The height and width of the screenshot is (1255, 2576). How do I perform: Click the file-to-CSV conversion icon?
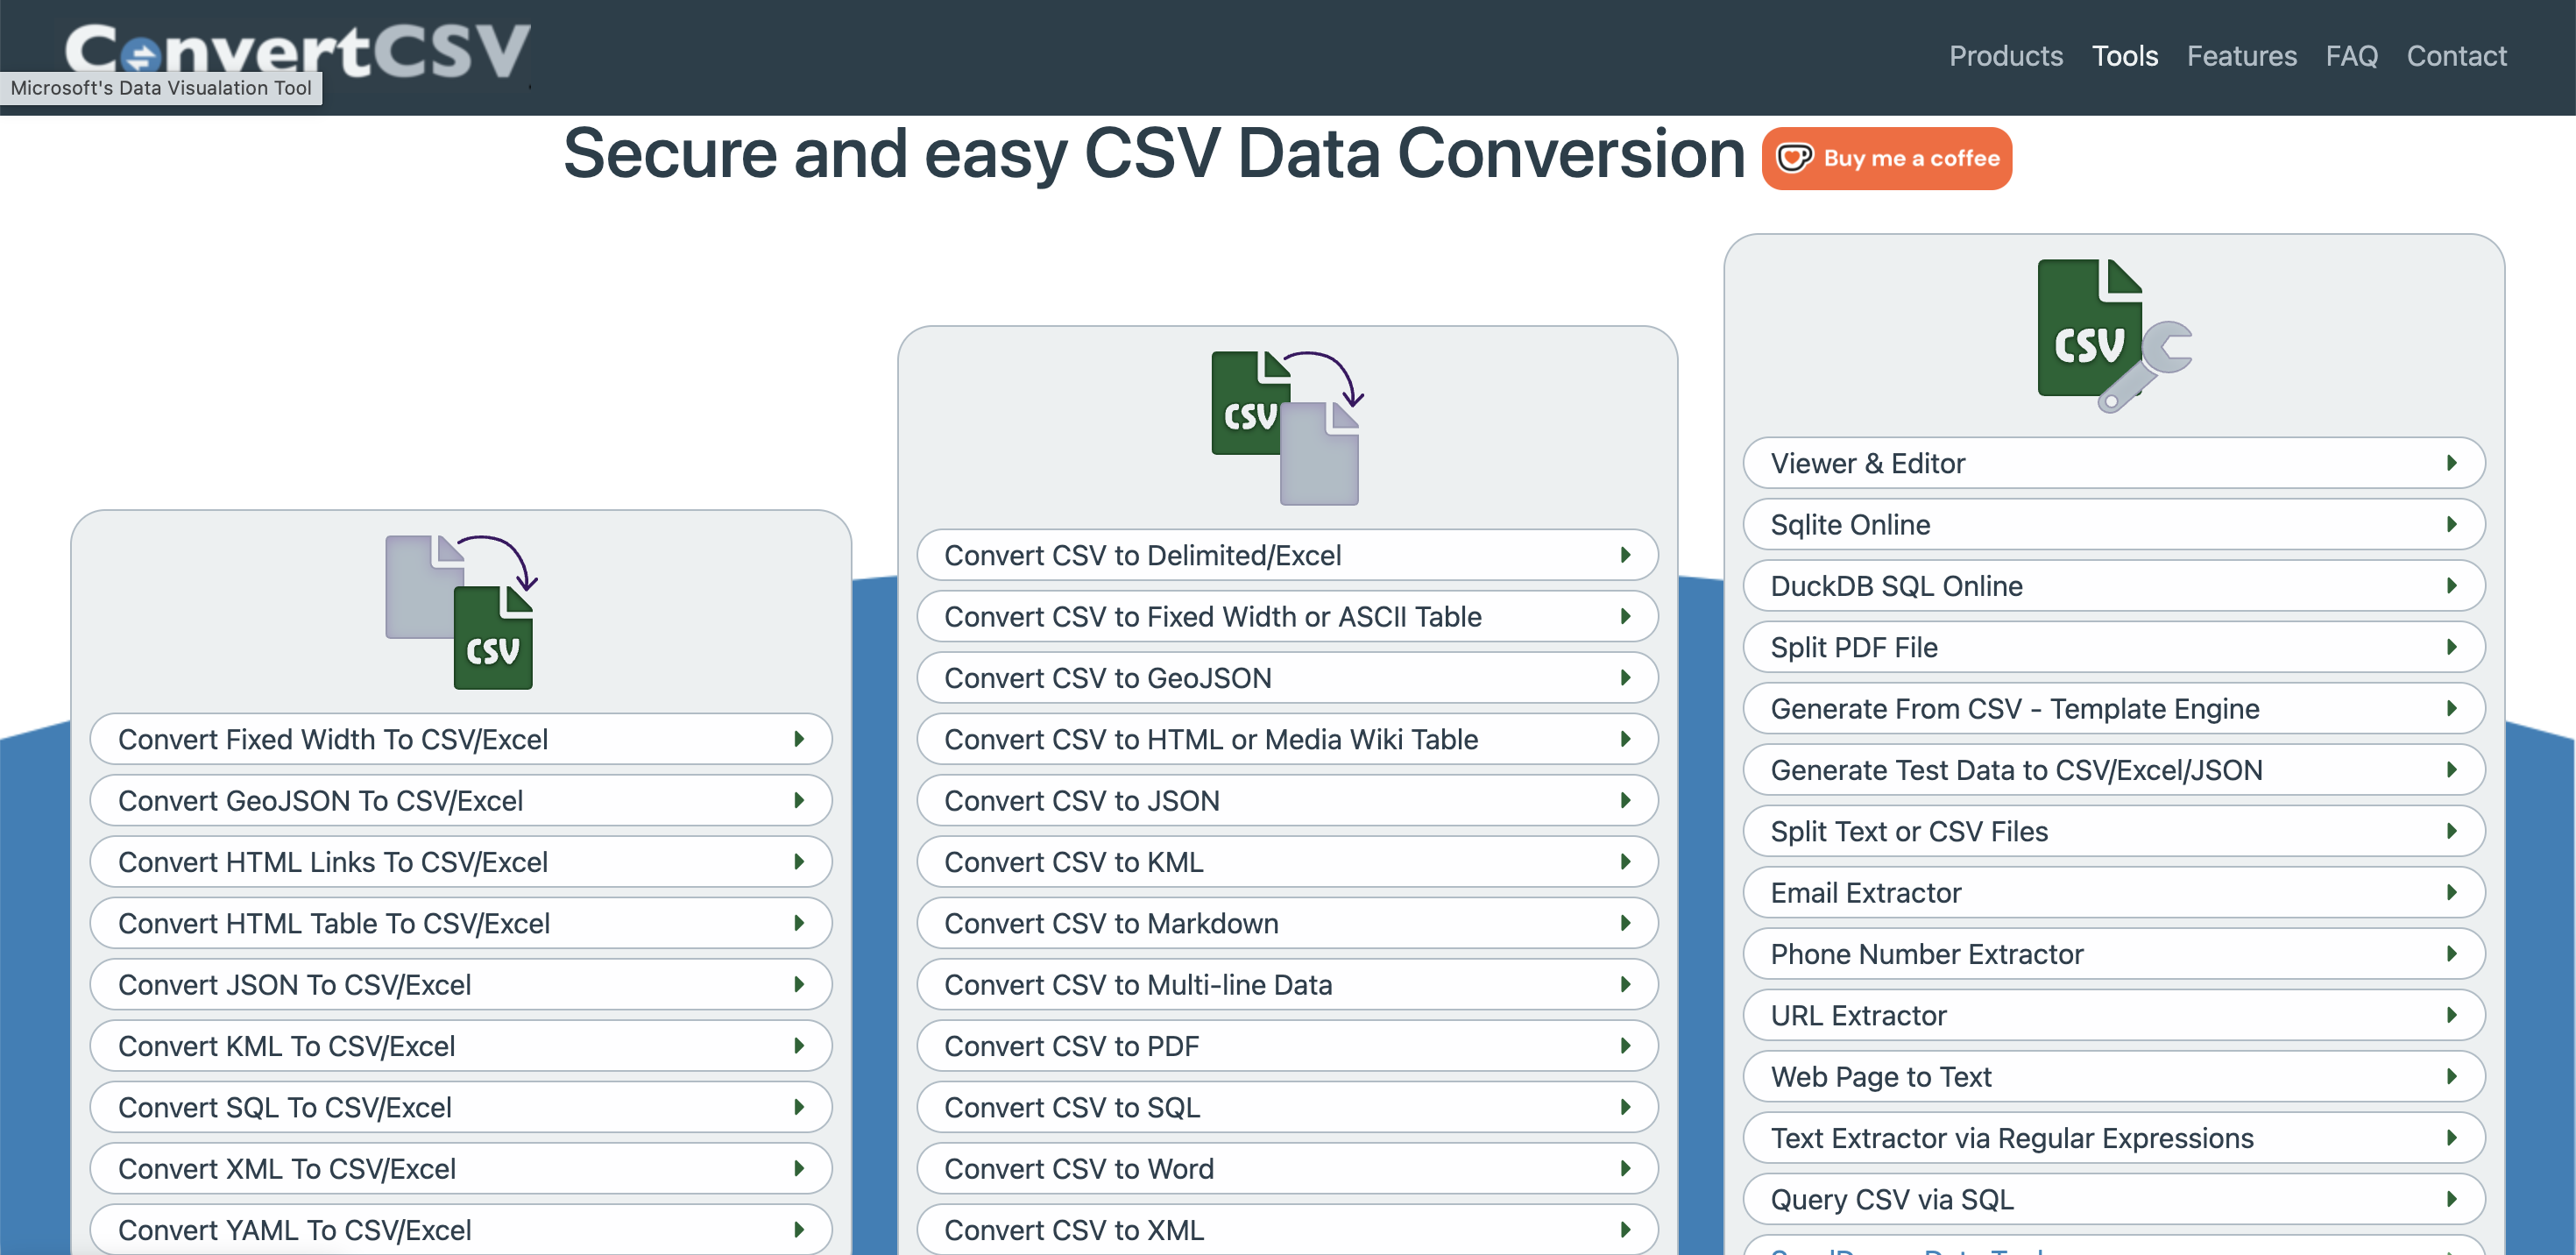tap(460, 611)
